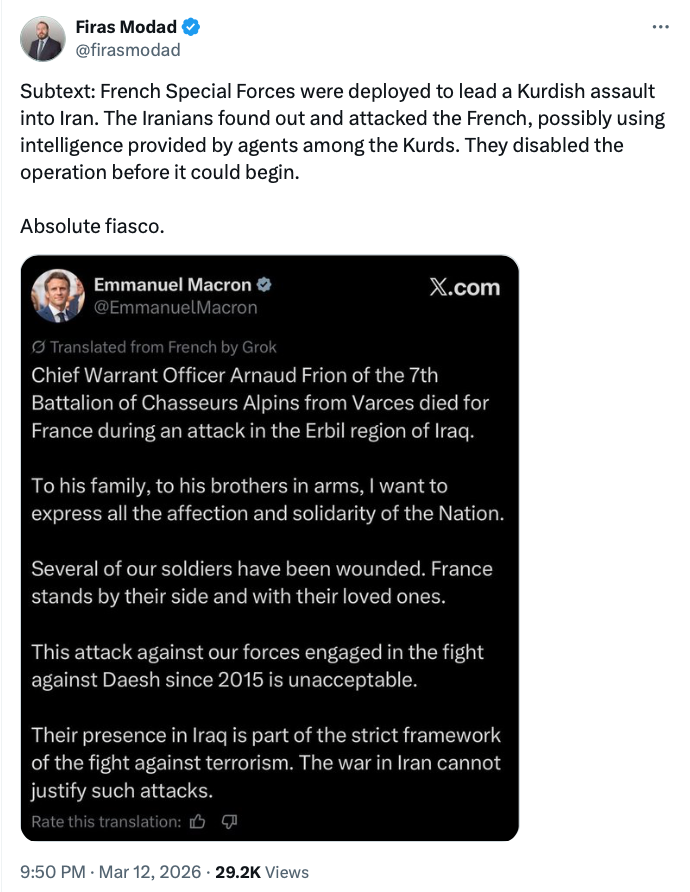Image resolution: width=690 pixels, height=892 pixels.
Task: Select the Emmanuel Macron name in embedded post
Action: 172,285
